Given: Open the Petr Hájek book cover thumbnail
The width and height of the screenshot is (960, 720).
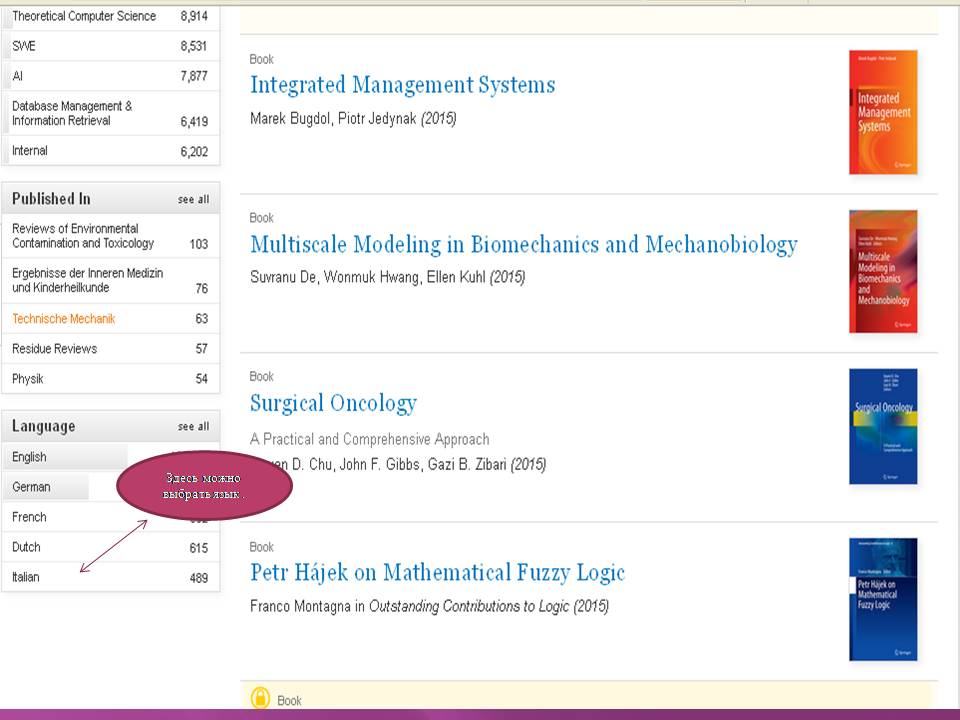Looking at the screenshot, I should (882, 599).
